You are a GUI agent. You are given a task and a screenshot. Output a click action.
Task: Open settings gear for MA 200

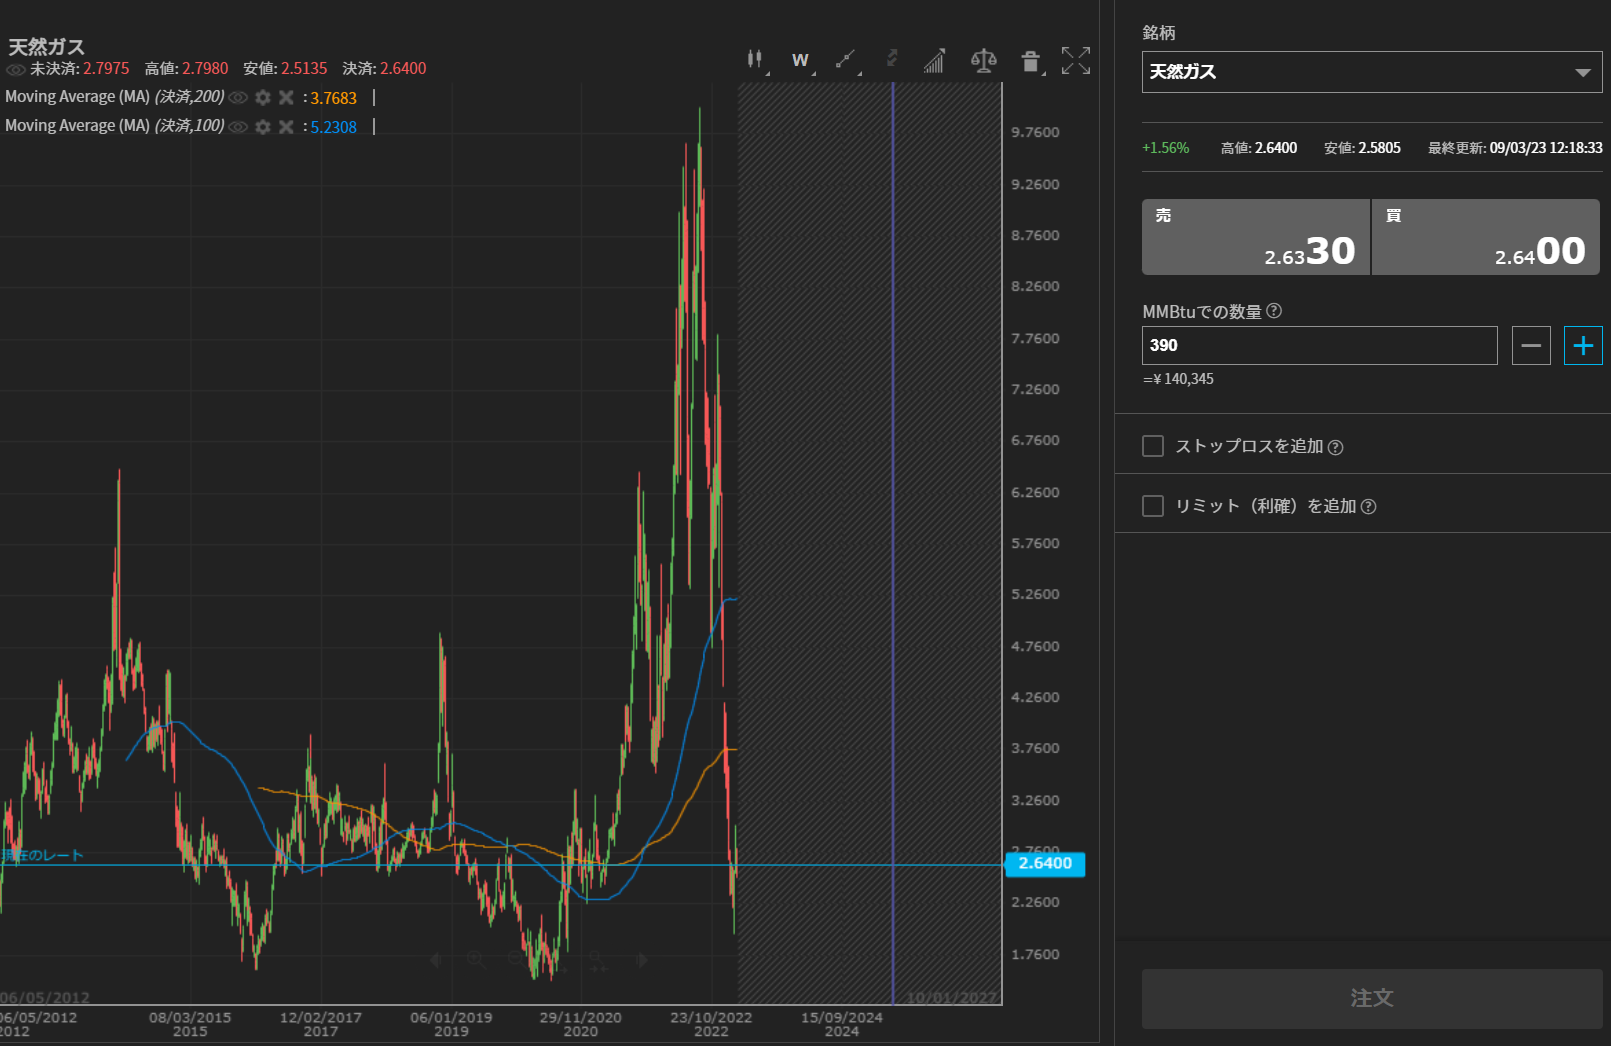pos(263,98)
